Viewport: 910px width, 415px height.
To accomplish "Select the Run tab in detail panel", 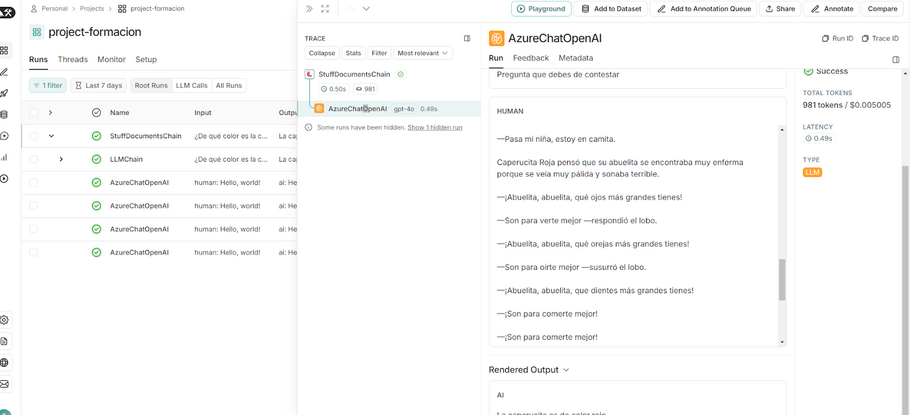I will 496,58.
